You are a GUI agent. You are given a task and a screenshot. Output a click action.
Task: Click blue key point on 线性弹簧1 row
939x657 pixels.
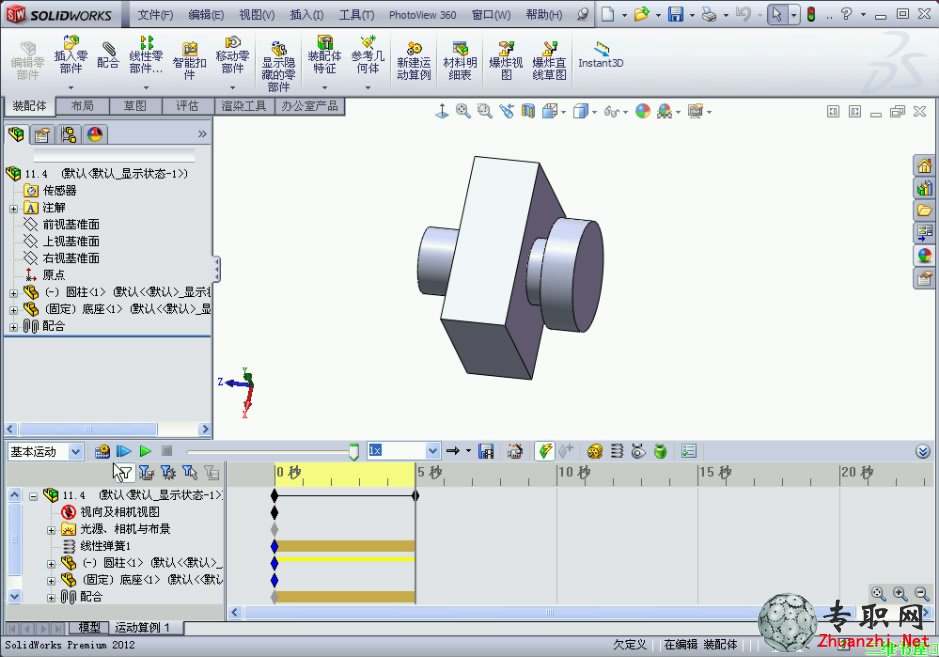[x=274, y=546]
